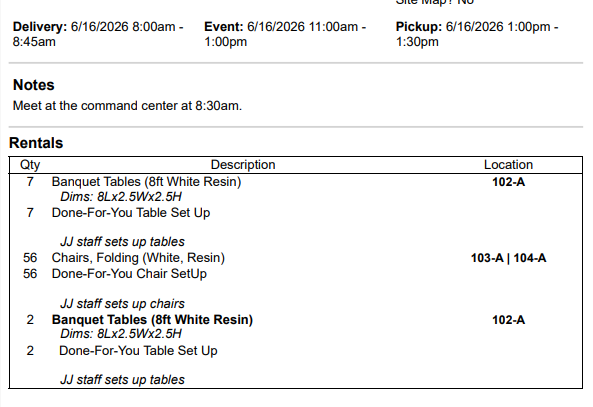Click the Qty column header

pos(30,165)
